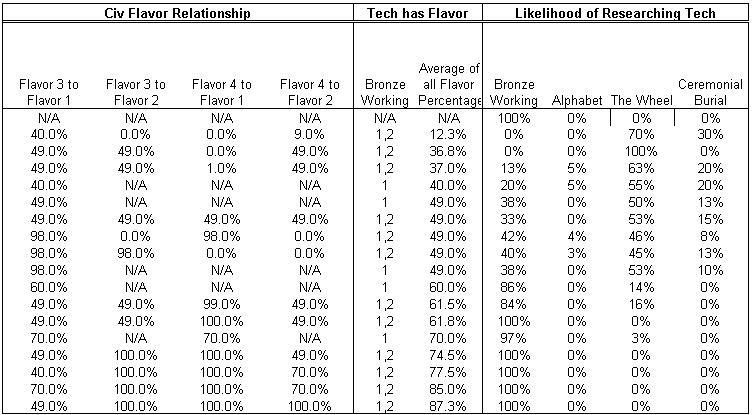Click the Flavor 3 to Flavor 2 column header
This screenshot has height=415, width=752.
point(135,92)
